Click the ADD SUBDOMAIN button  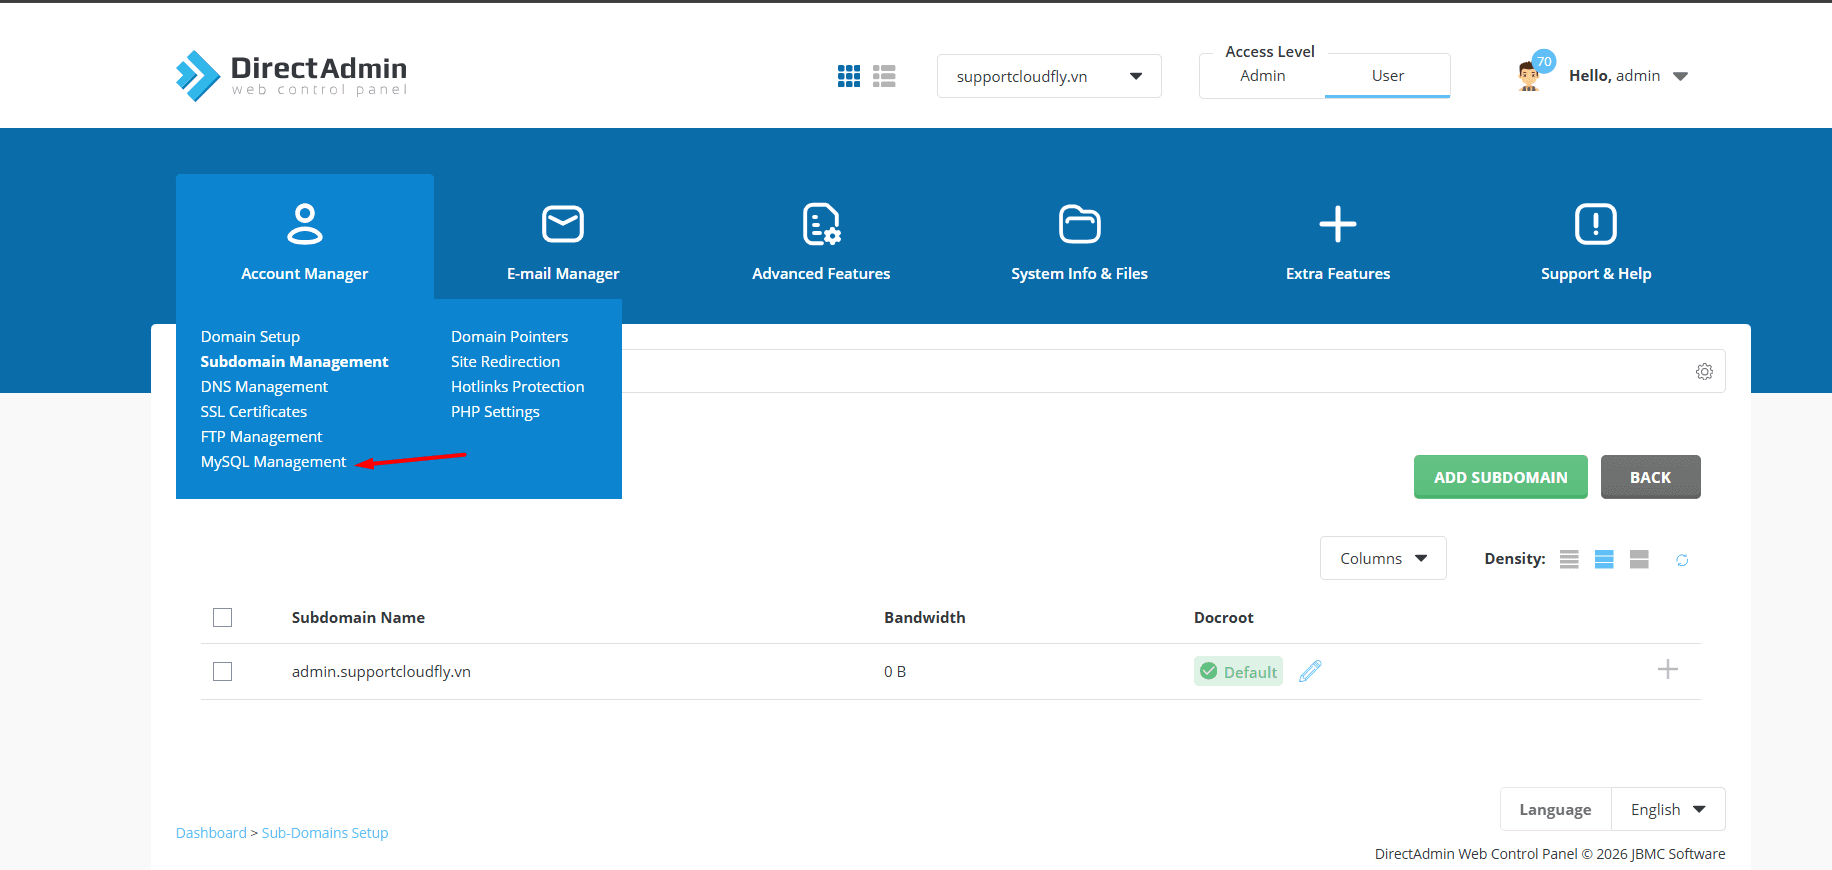(x=1500, y=477)
